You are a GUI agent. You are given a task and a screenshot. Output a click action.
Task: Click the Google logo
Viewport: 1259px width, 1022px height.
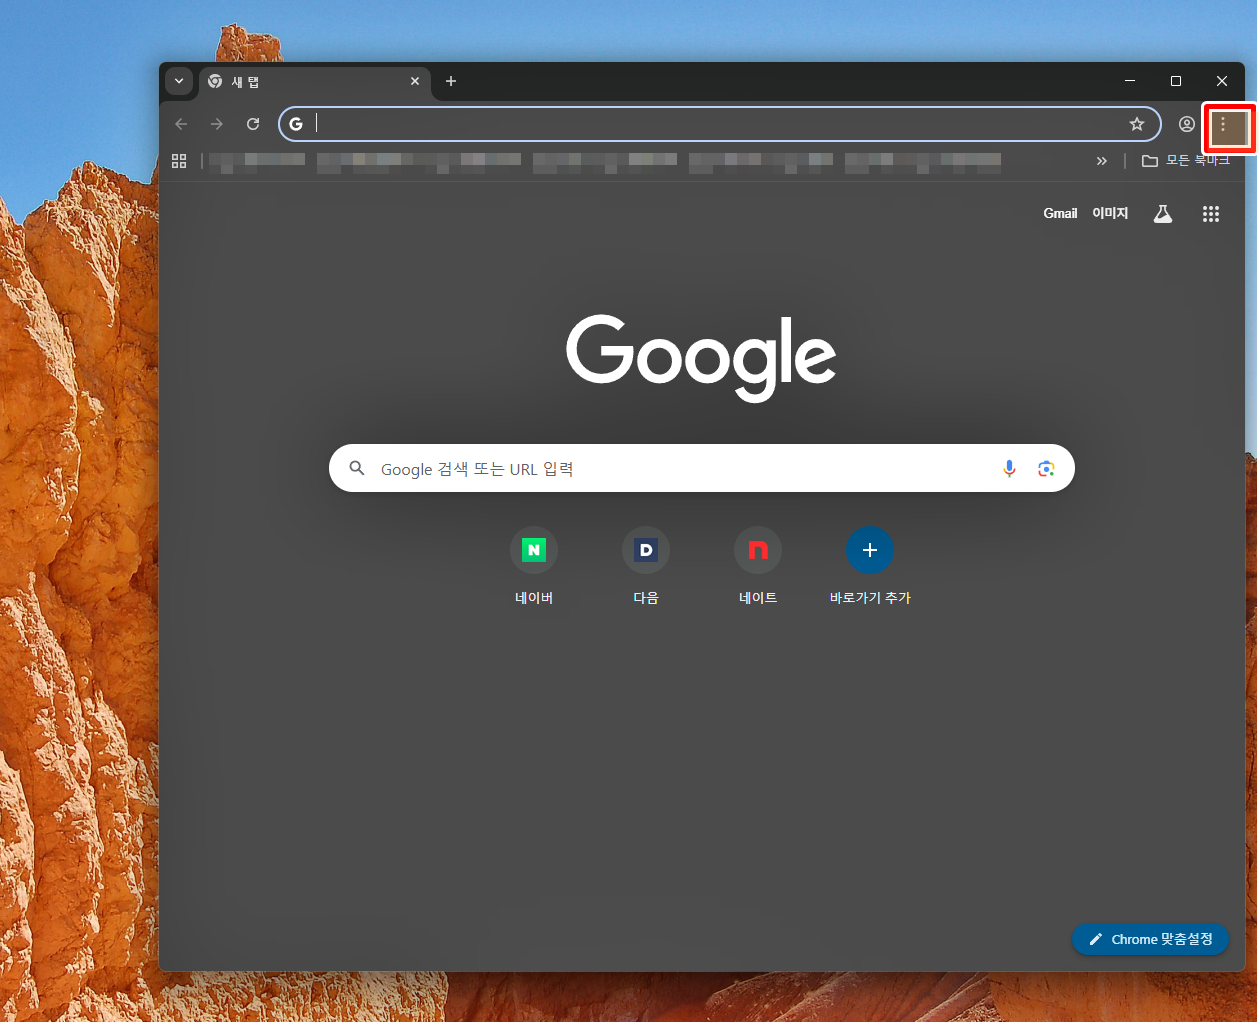pos(701,358)
